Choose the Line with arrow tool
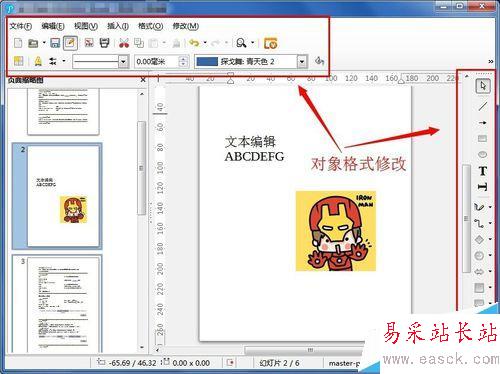 [x=482, y=123]
